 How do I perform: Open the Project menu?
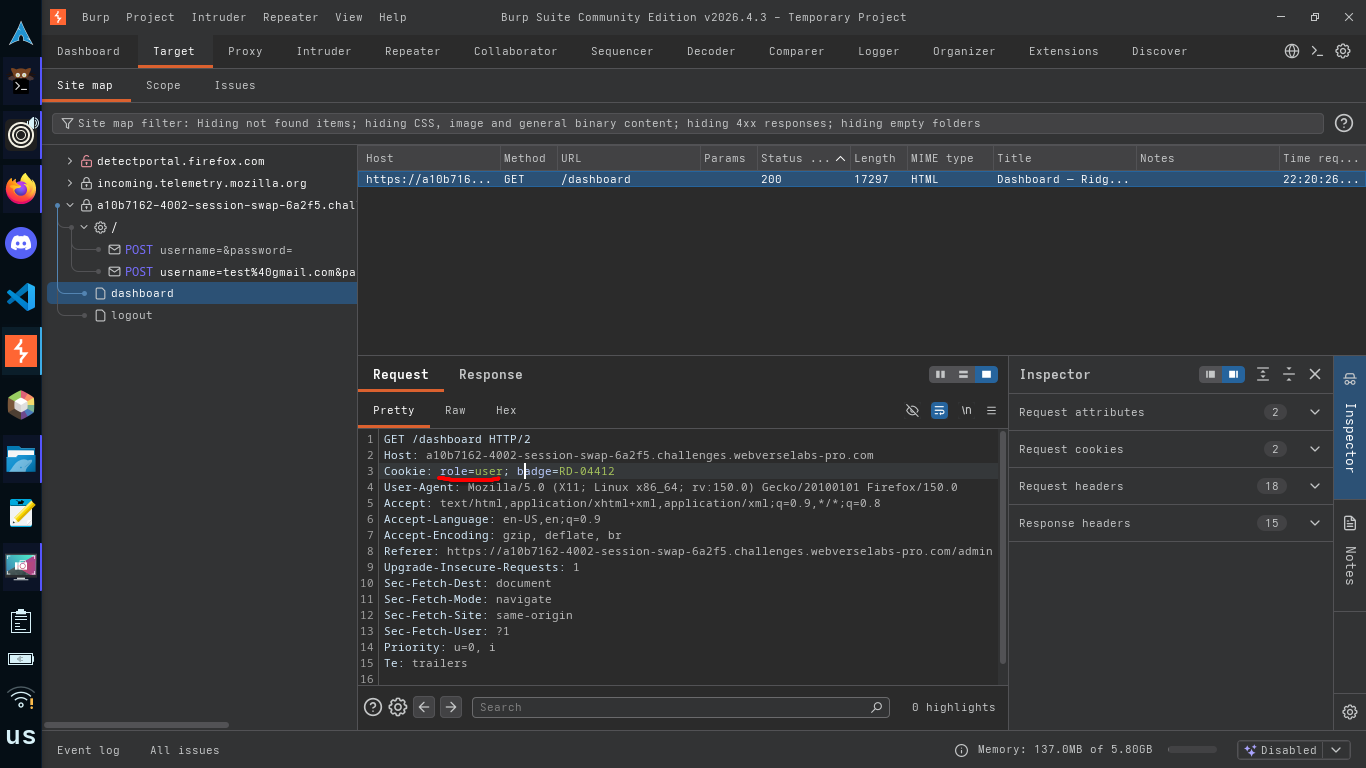pyautogui.click(x=150, y=17)
